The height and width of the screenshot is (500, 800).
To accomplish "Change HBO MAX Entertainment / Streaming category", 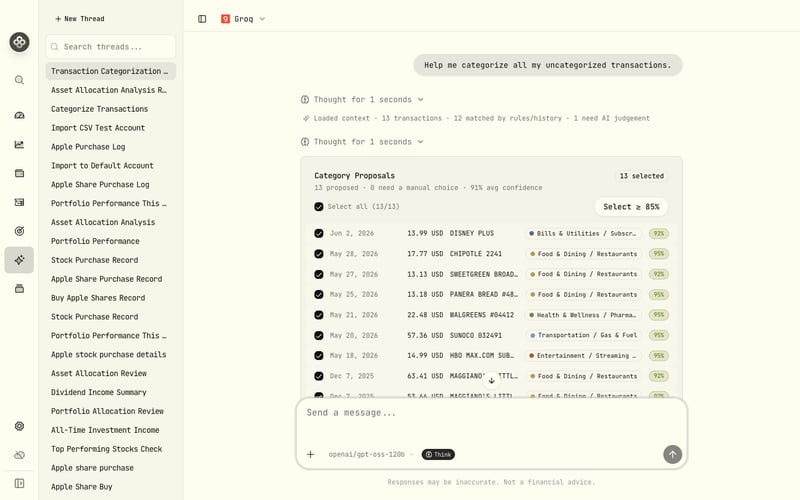I will coord(583,356).
